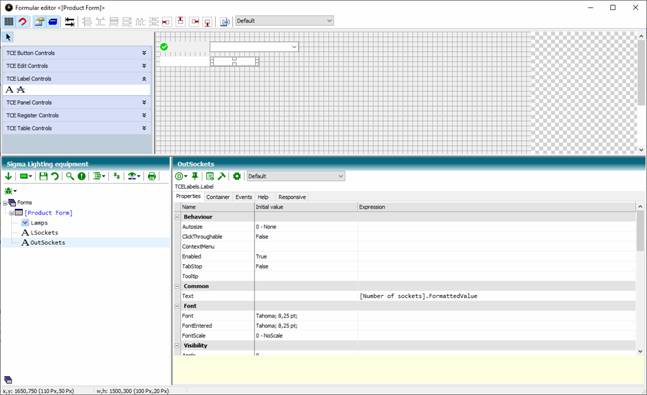This screenshot has height=395, width=647.
Task: Collapse the Behaviour property section
Action: (x=177, y=217)
